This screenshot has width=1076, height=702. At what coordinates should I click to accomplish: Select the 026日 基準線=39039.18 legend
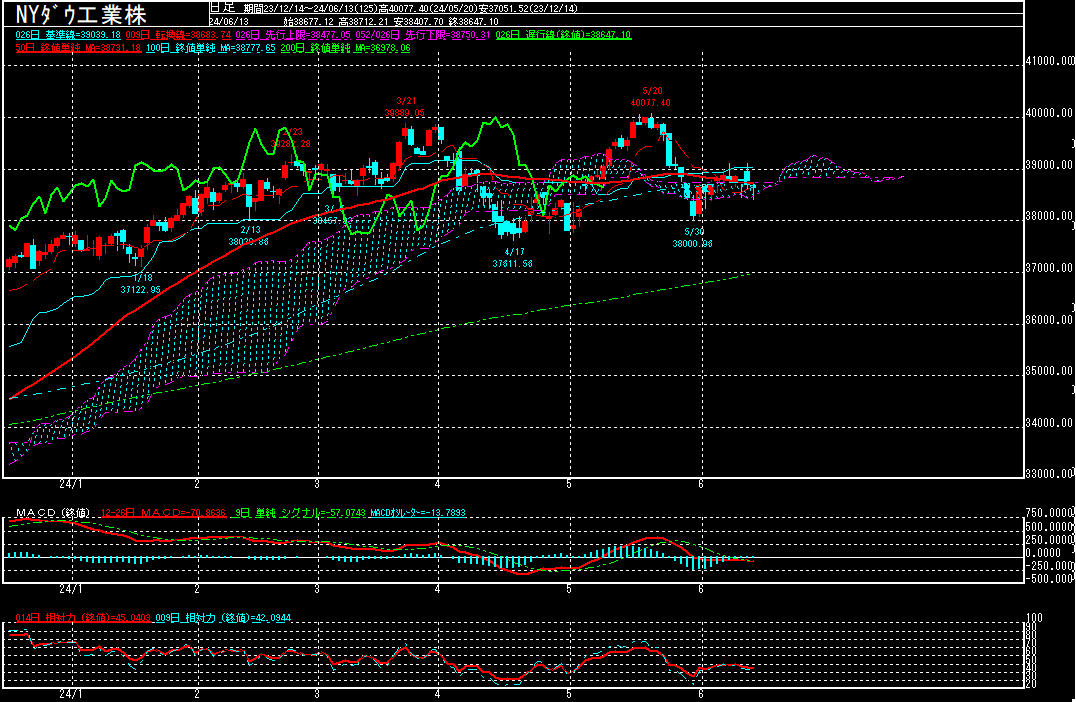(x=68, y=34)
